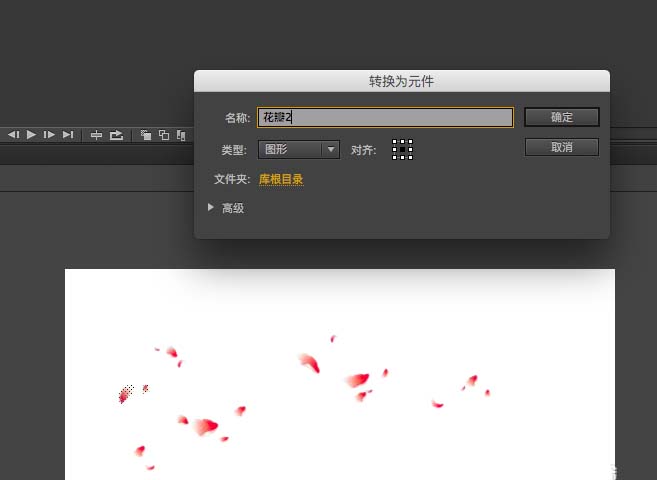This screenshot has height=480, width=657.
Task: Select the top-left 对齐 registration point
Action: click(395, 142)
